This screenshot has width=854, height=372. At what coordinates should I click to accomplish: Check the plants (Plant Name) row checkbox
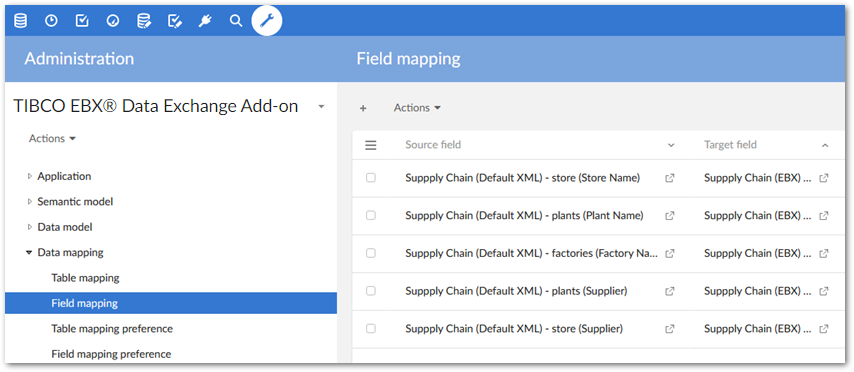[x=371, y=215]
